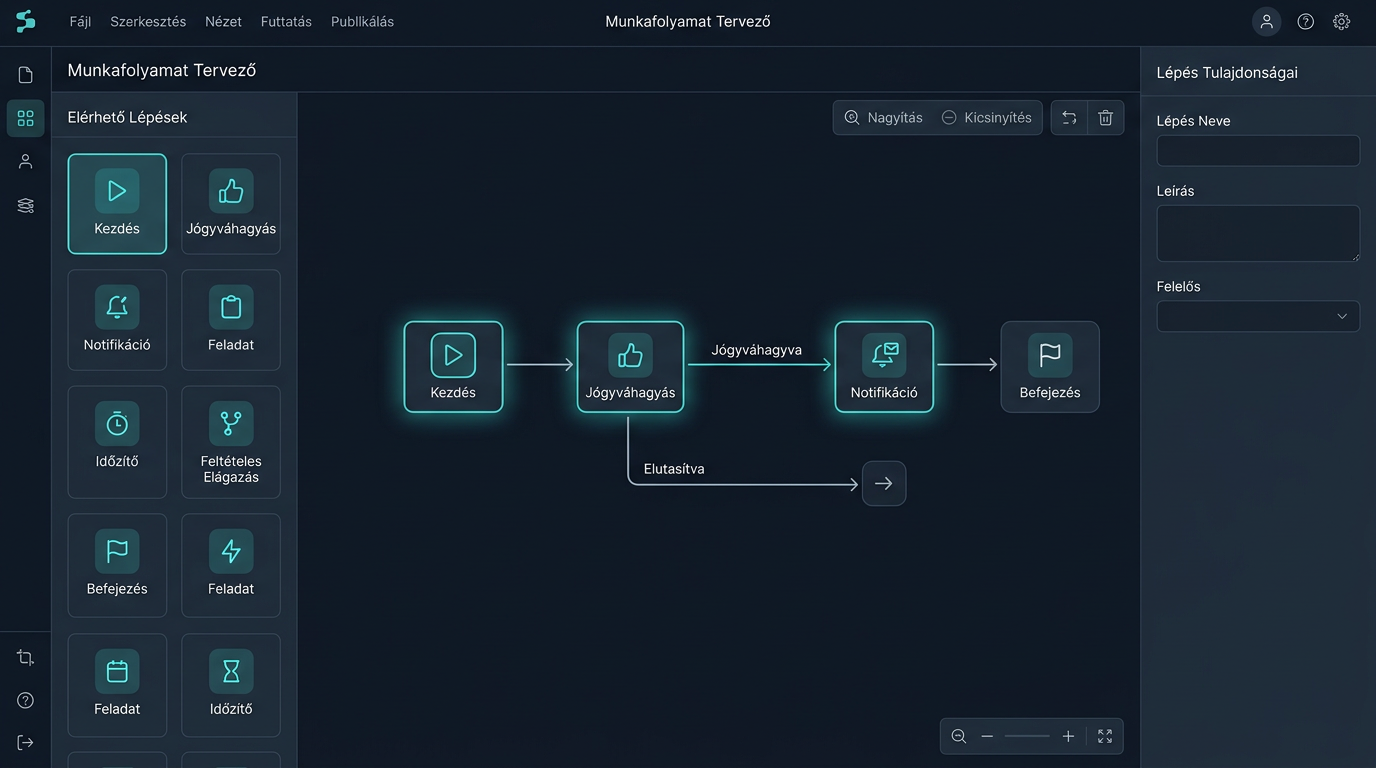Open the settings gear in the top bar

tap(1342, 21)
